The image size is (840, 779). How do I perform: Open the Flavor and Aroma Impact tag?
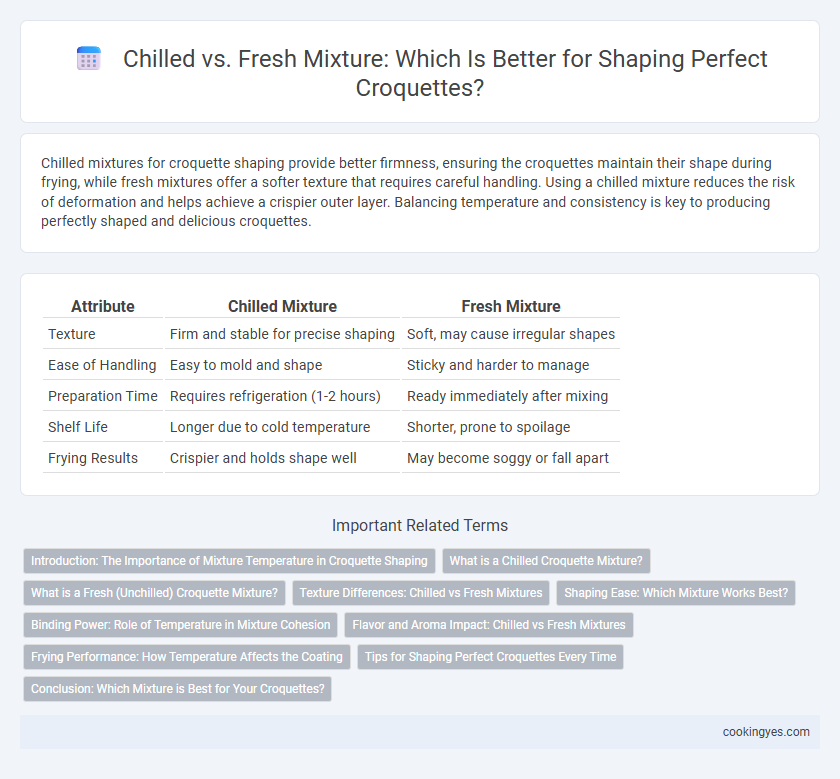point(489,625)
